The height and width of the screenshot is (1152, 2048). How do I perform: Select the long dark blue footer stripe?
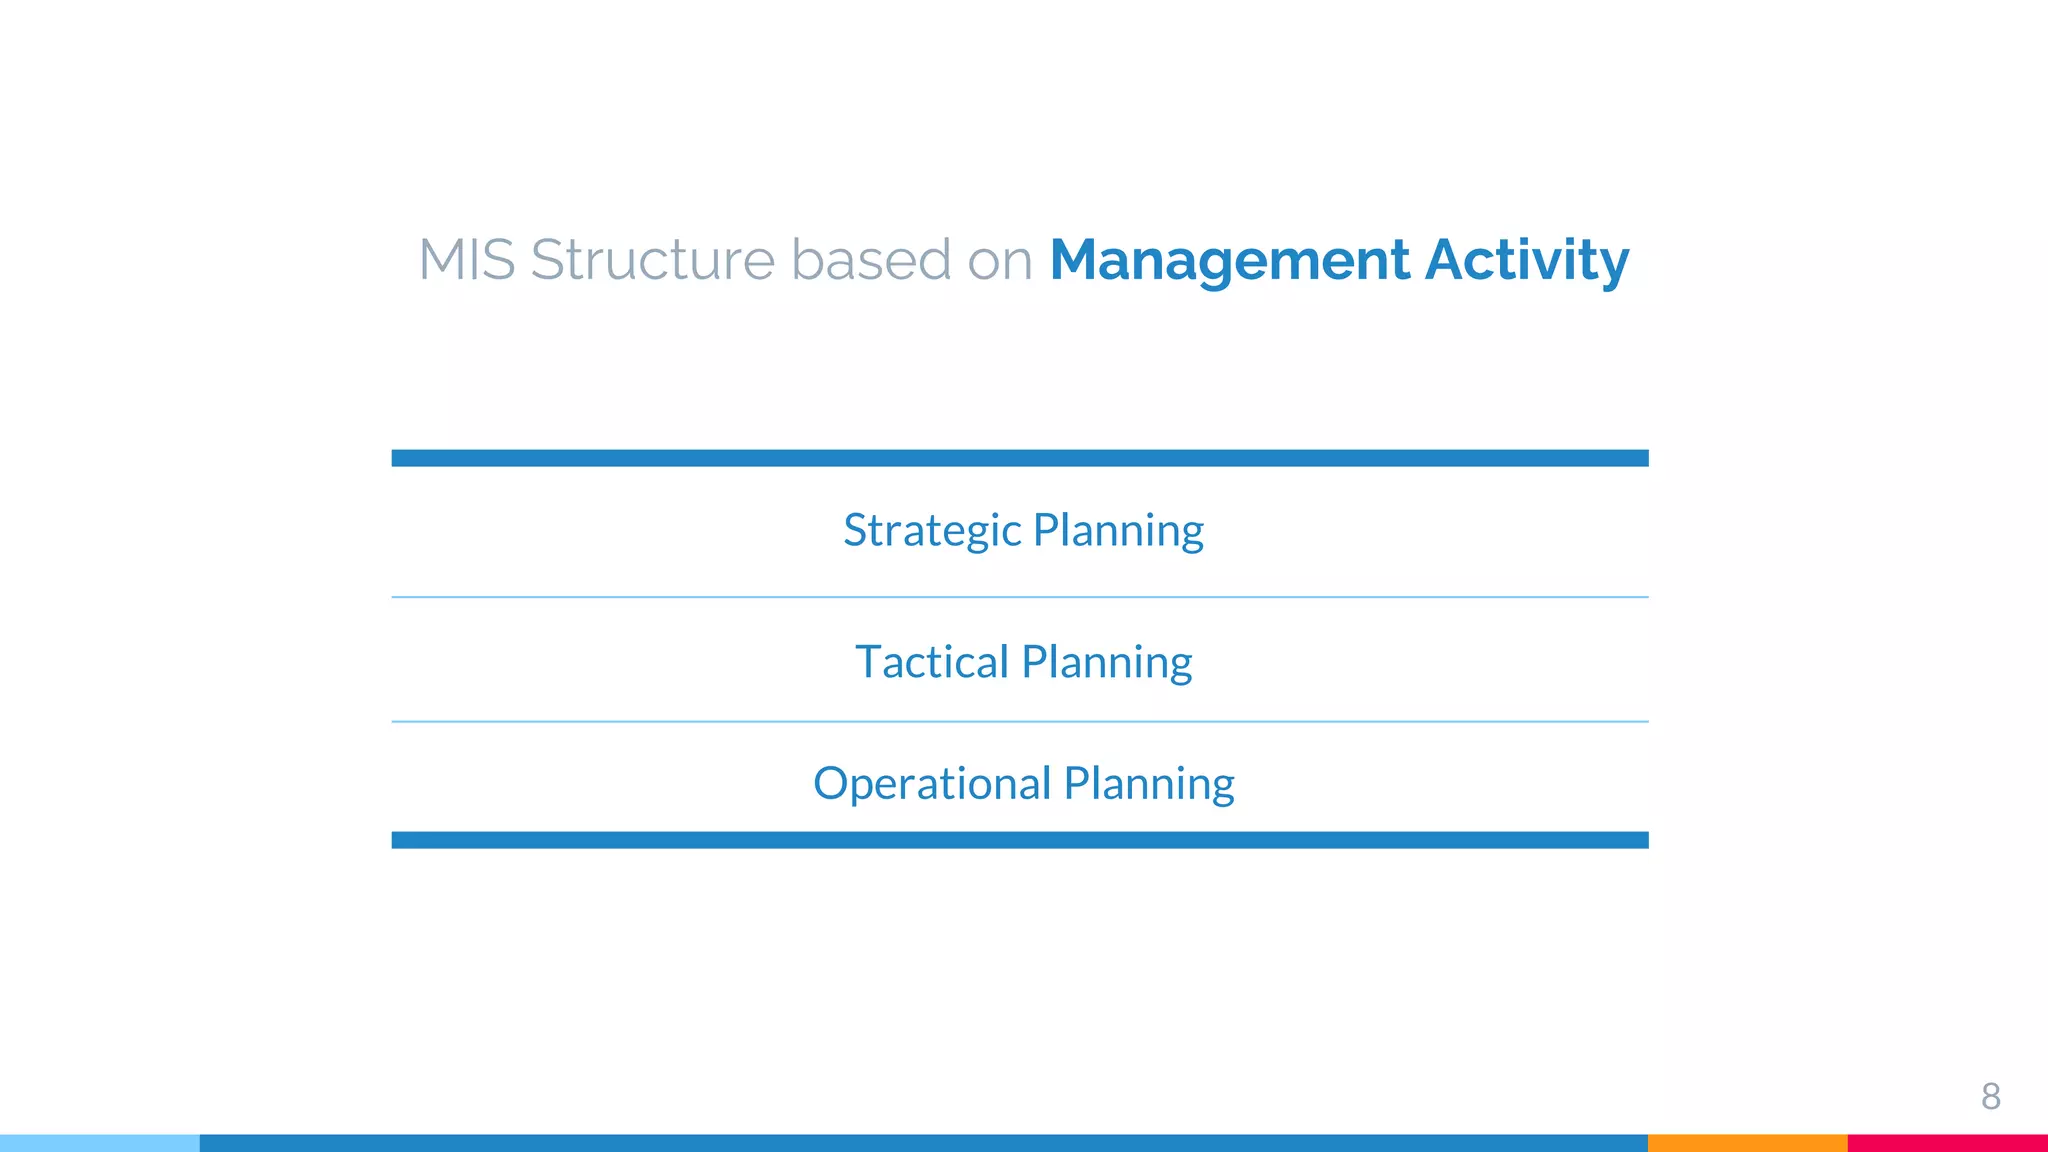click(924, 1143)
